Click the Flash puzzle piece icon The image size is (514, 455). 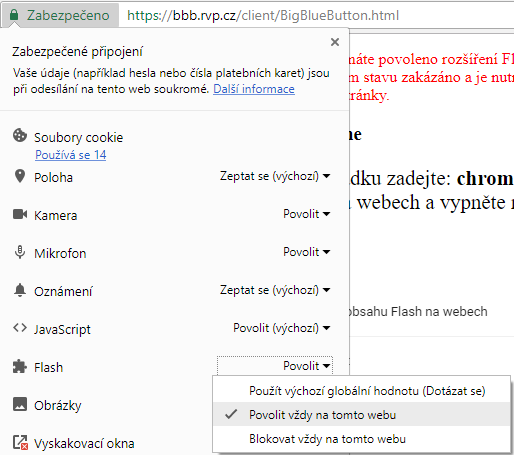pos(20,366)
